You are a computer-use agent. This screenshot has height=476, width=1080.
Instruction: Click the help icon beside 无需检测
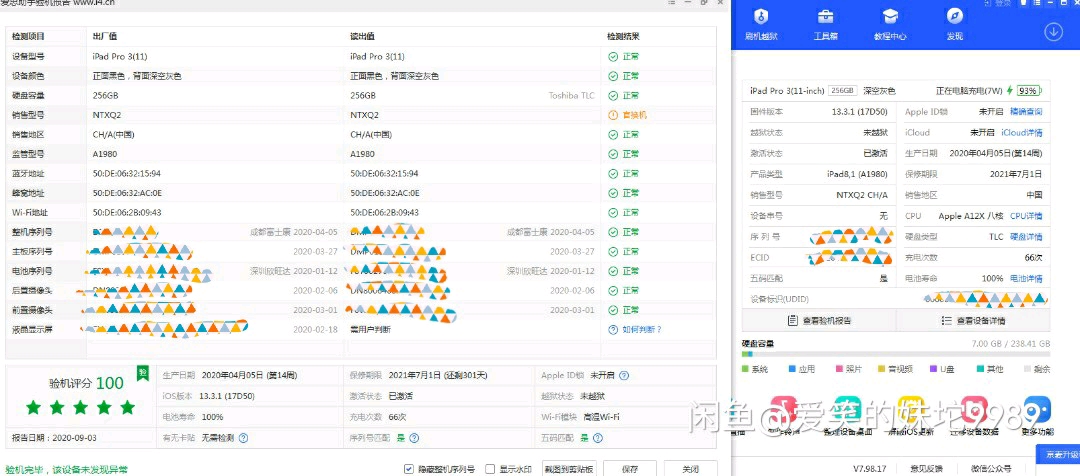coord(243,438)
